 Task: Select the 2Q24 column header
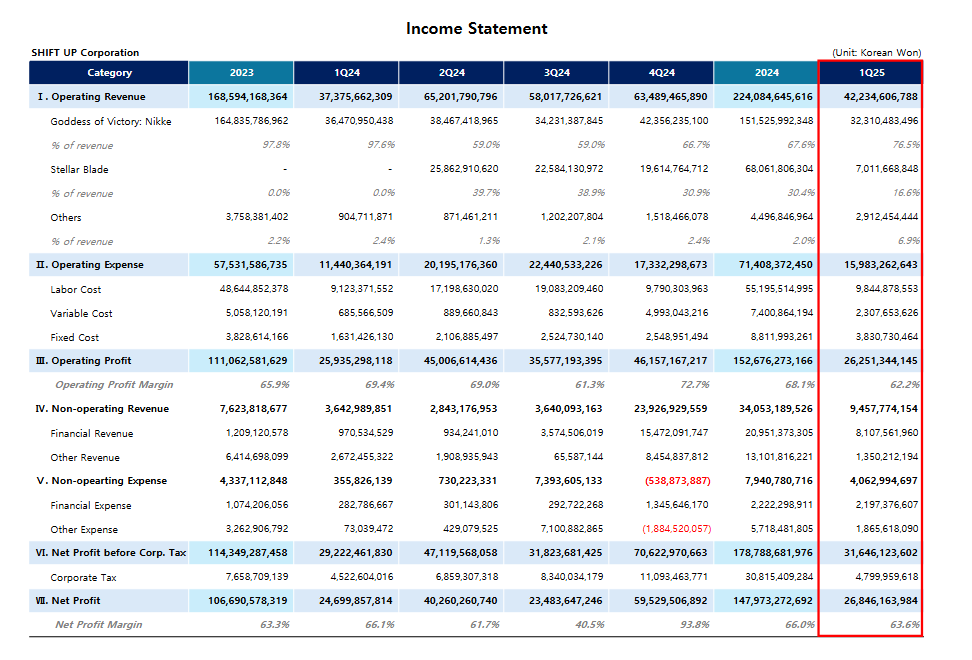(451, 73)
